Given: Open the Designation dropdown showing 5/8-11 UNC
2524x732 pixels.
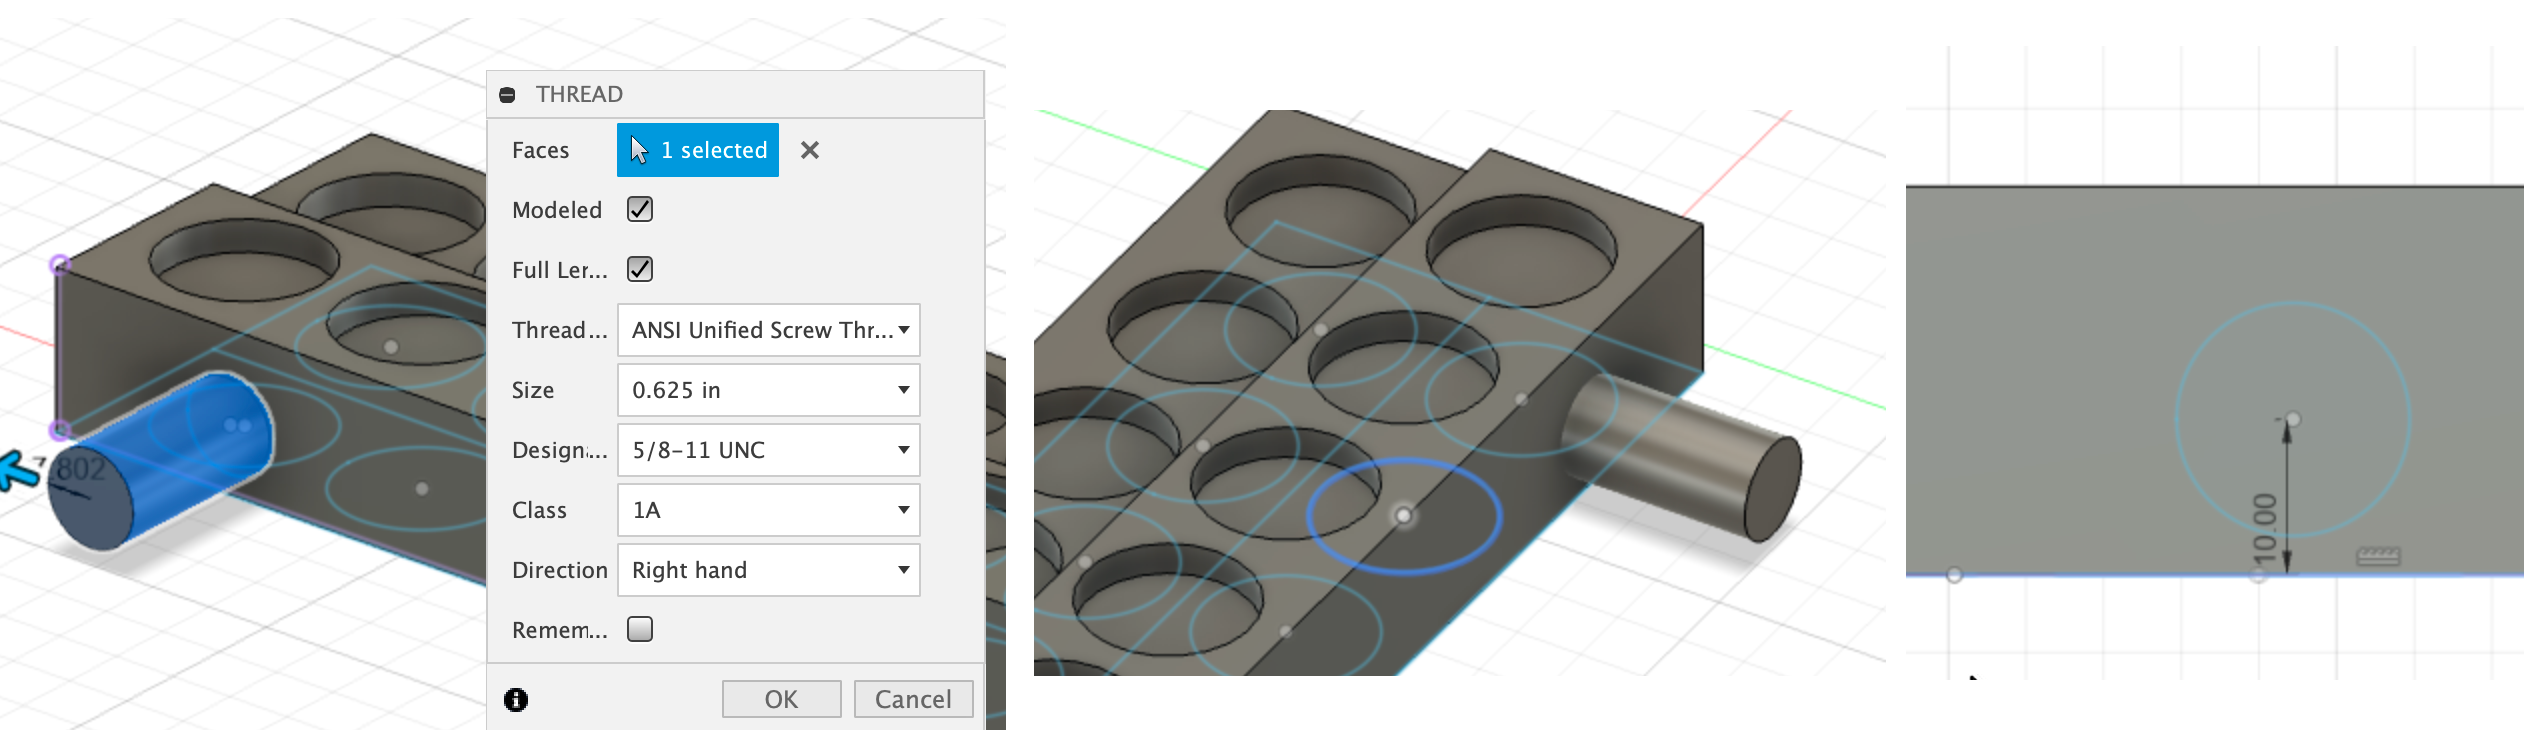Looking at the screenshot, I should [x=768, y=450].
